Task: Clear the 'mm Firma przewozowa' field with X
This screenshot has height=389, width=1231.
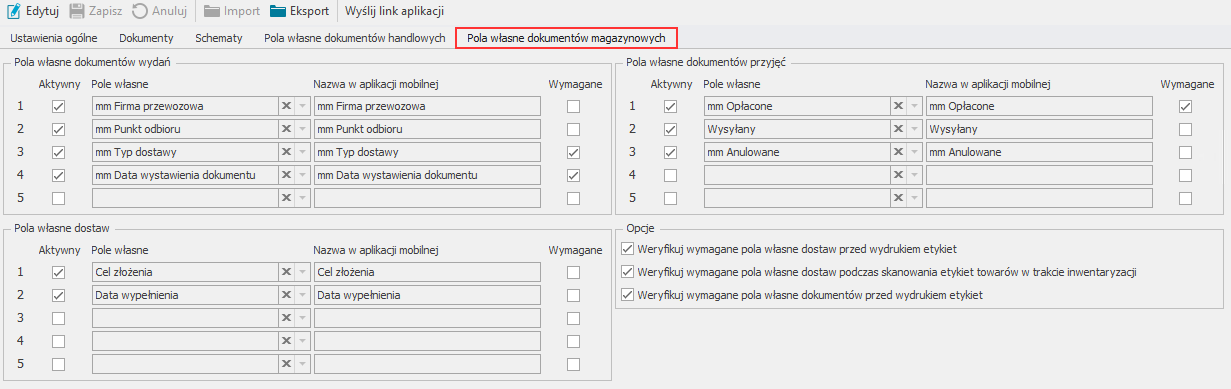Action: (x=286, y=106)
